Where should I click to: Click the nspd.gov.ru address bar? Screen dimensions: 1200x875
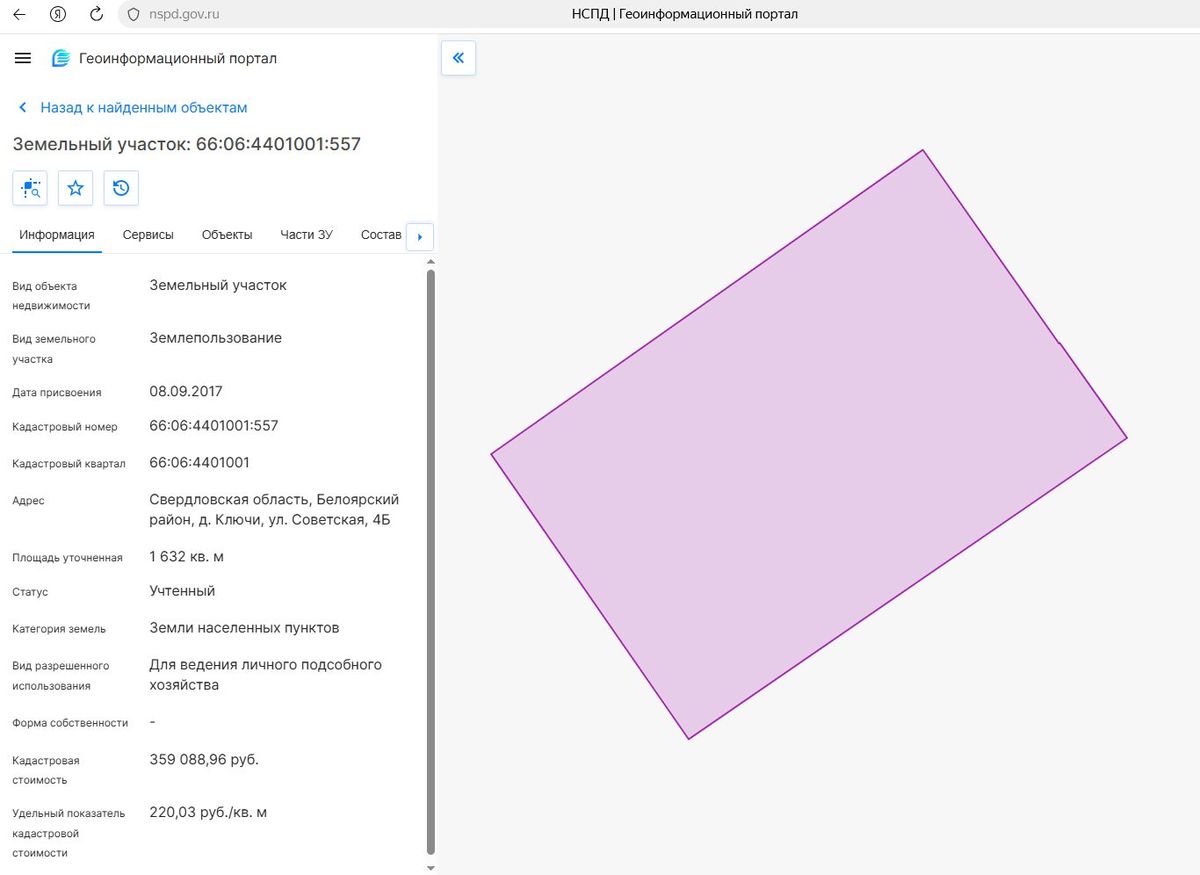(184, 14)
